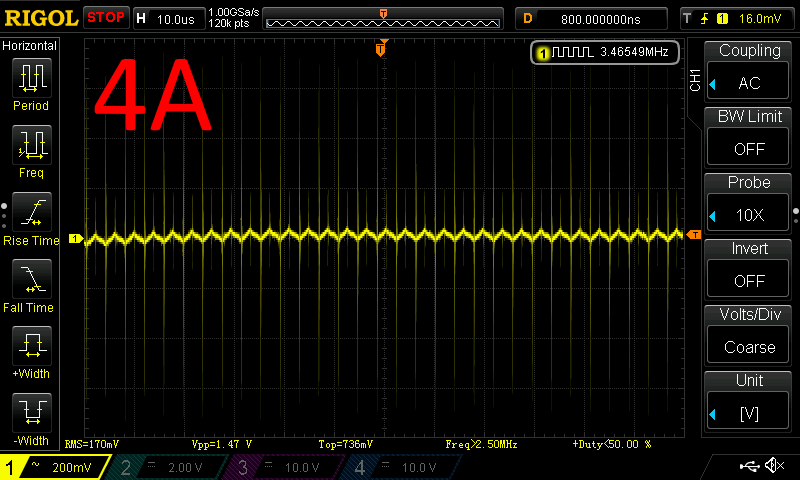This screenshot has height=480, width=800.
Task: Click the muted speaker sound icon
Action: (774, 465)
